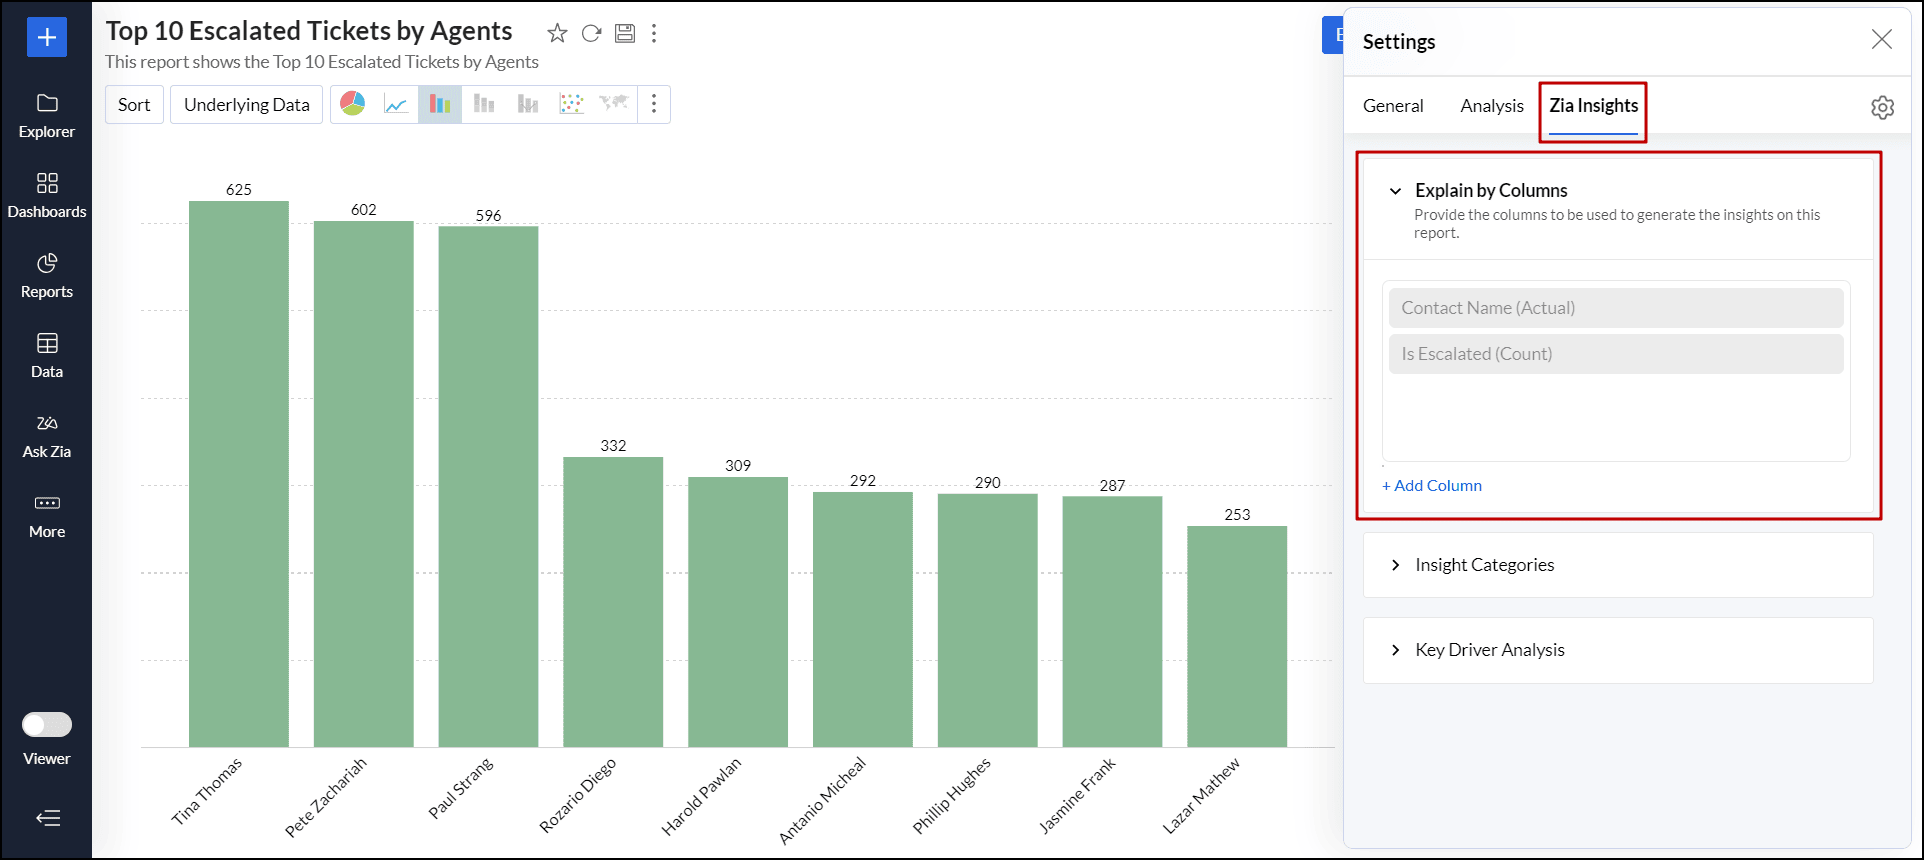Switch to the General tab
The height and width of the screenshot is (860, 1924).
(1392, 106)
